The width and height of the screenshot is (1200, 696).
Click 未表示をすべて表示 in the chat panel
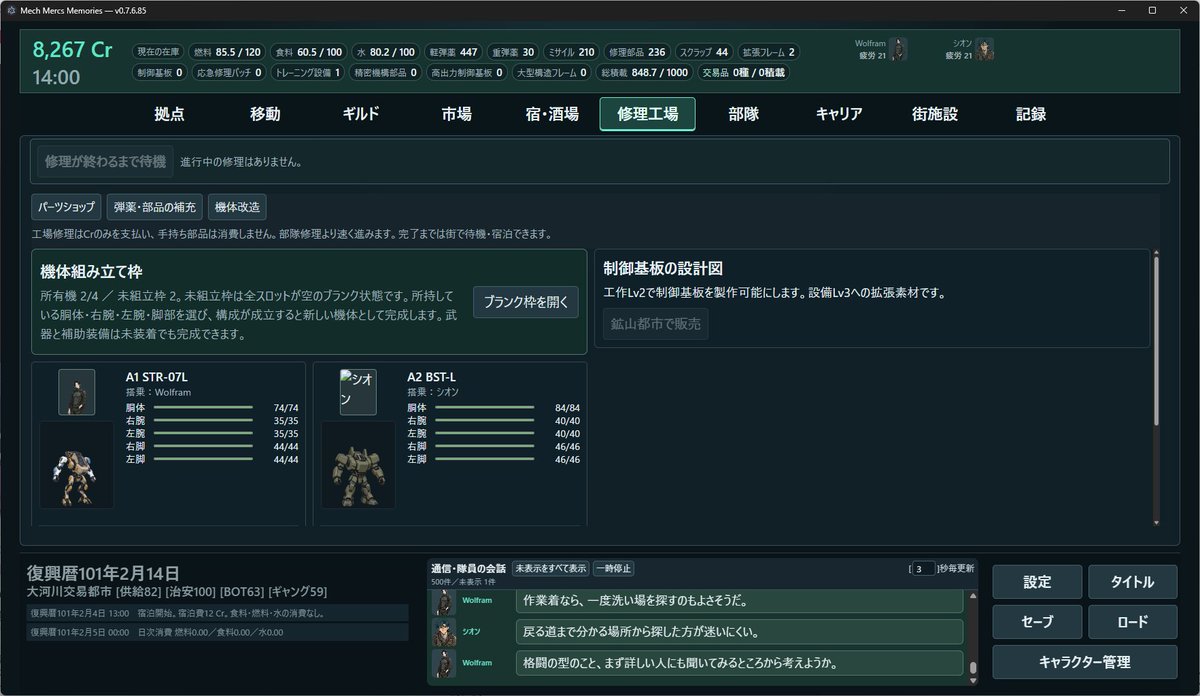(x=550, y=568)
